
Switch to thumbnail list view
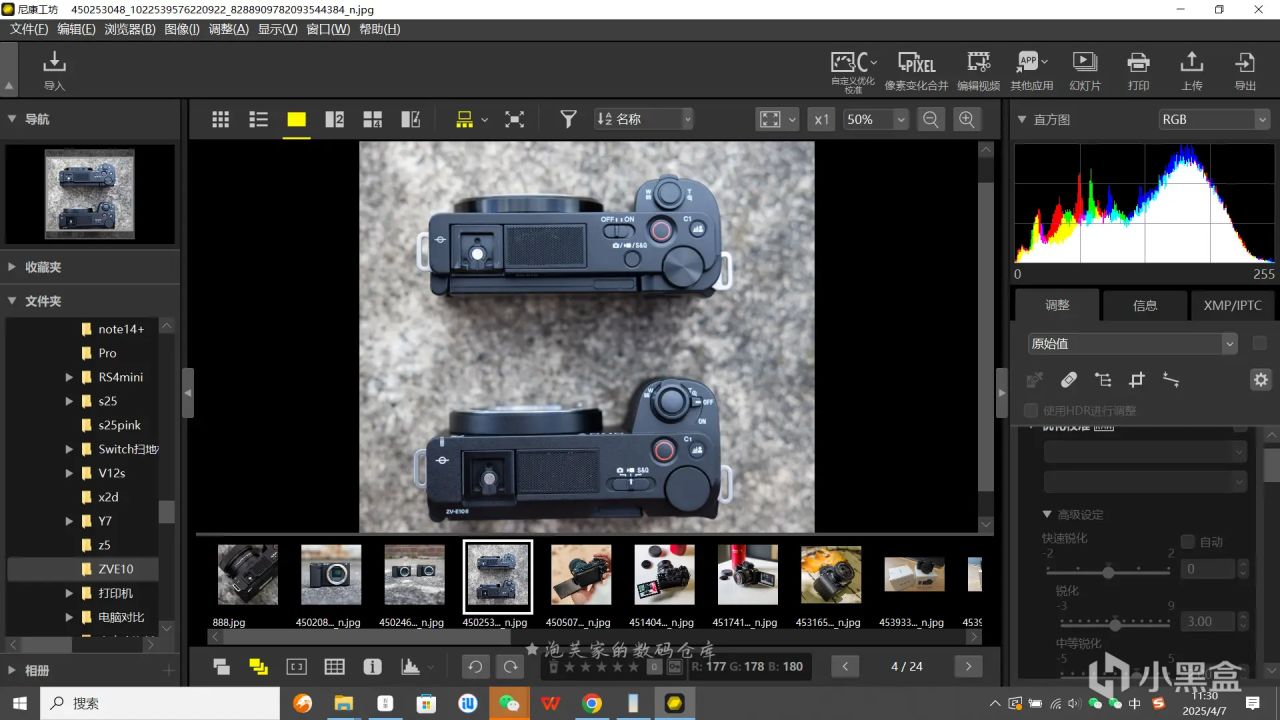tap(258, 119)
